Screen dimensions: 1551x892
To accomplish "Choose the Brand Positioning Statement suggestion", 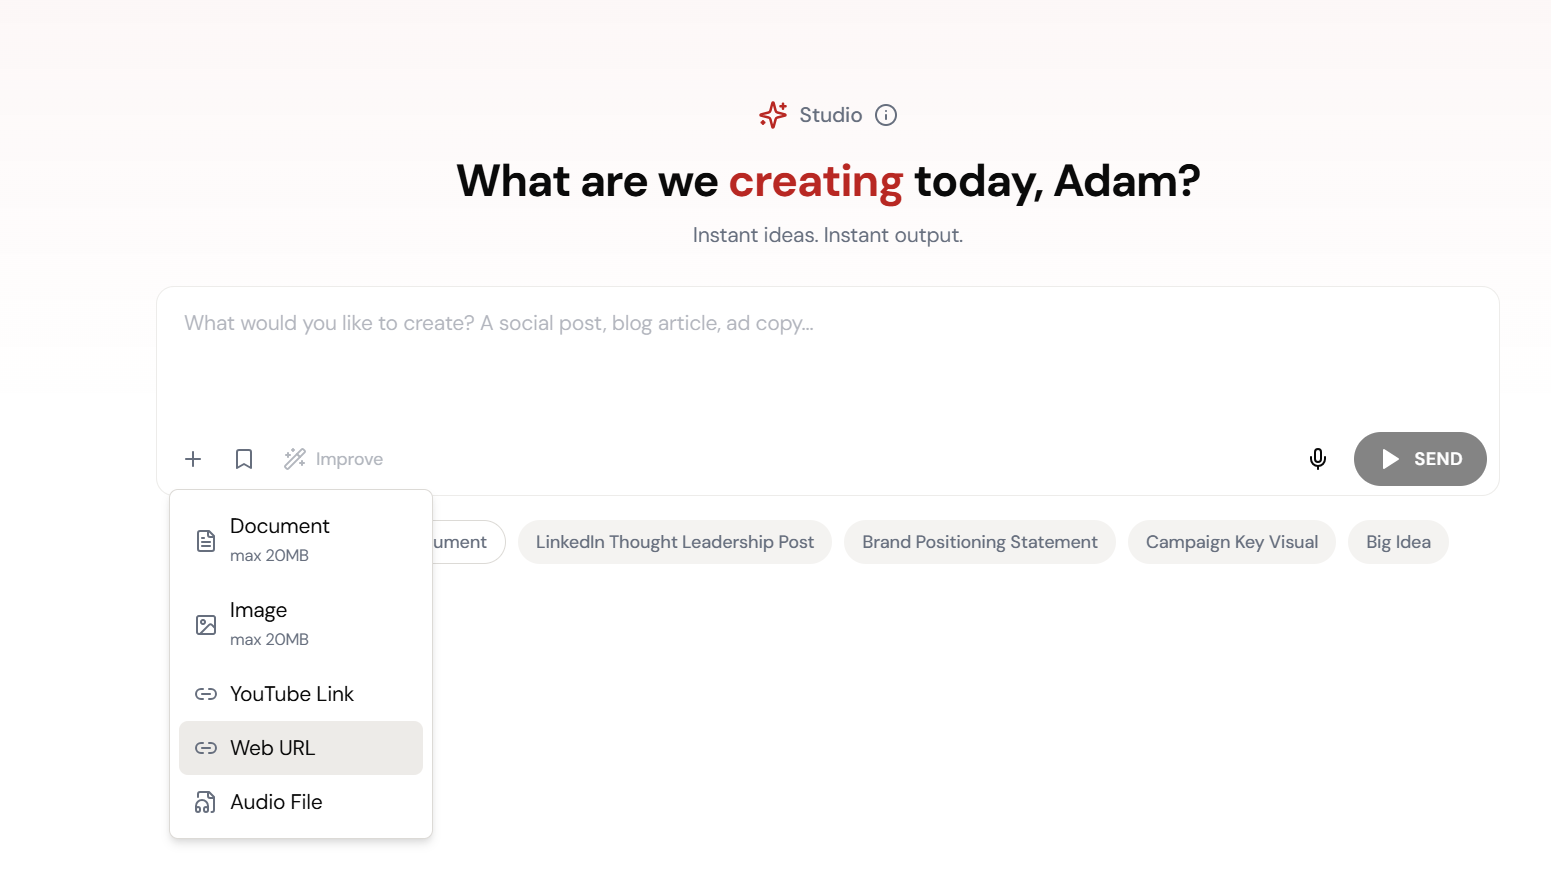I will pos(979,541).
